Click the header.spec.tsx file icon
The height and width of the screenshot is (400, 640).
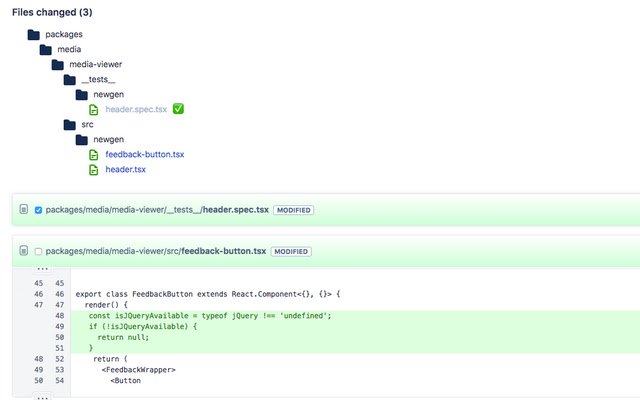(x=93, y=109)
